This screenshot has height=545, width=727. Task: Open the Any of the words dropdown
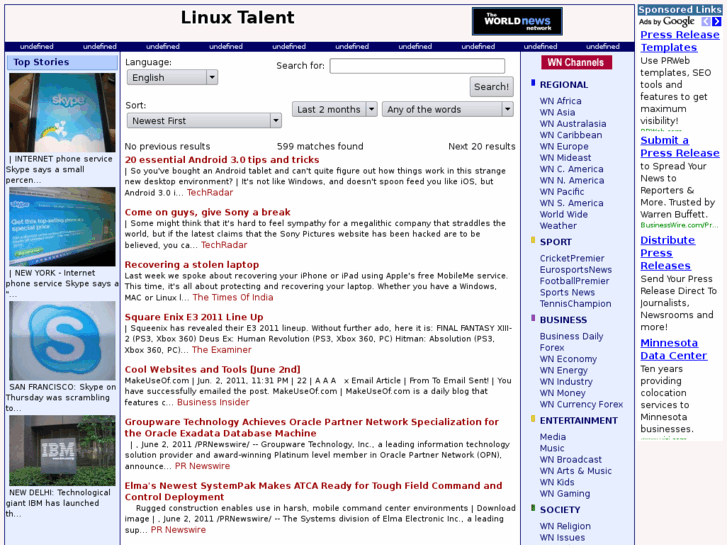(447, 109)
